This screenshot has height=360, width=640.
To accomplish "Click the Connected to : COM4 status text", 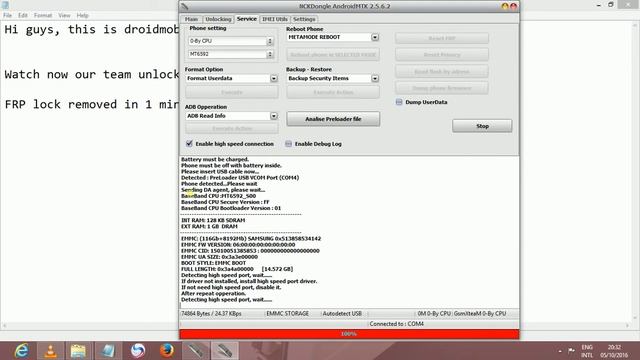I will pos(396,324).
